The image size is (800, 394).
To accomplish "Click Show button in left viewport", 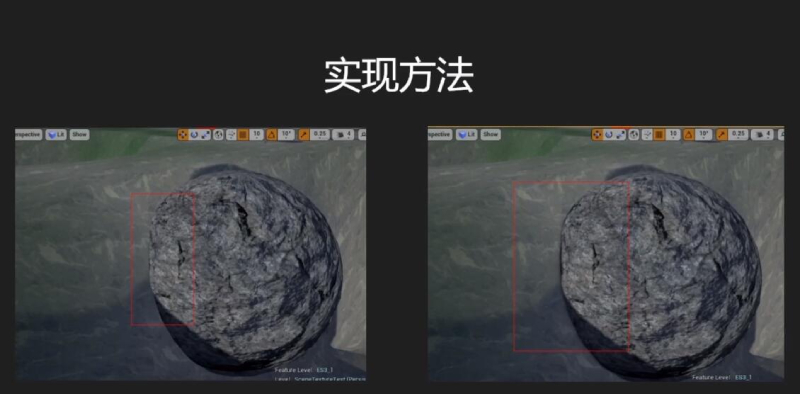I will (x=80, y=135).
